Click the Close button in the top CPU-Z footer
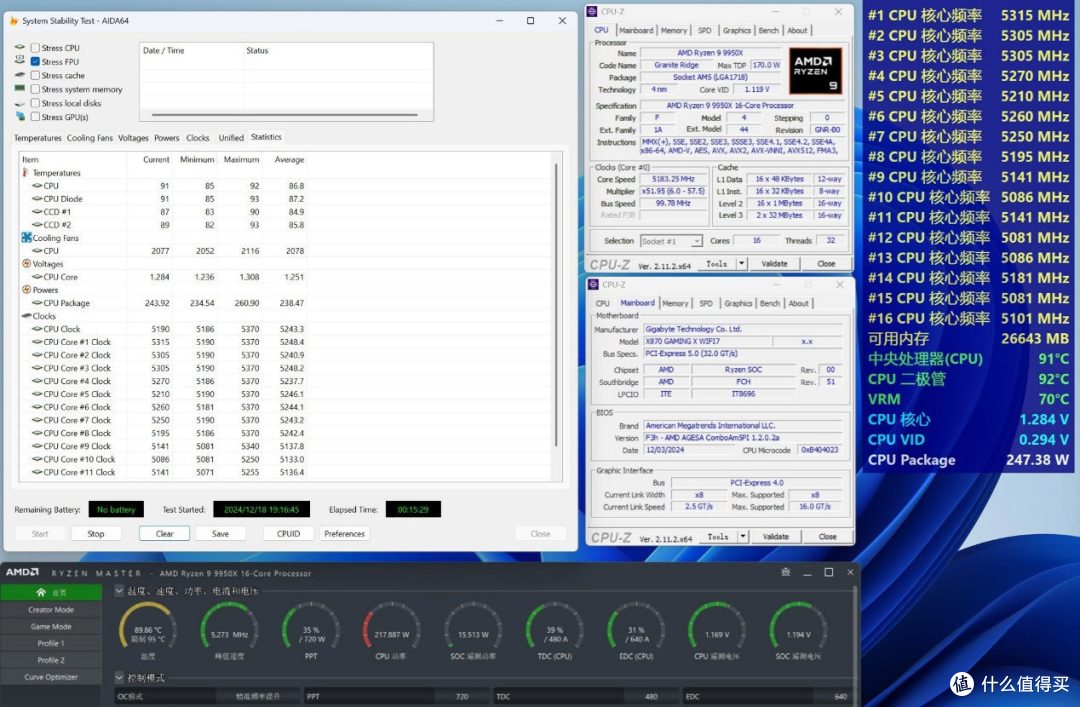The image size is (1080, 707). tap(826, 264)
